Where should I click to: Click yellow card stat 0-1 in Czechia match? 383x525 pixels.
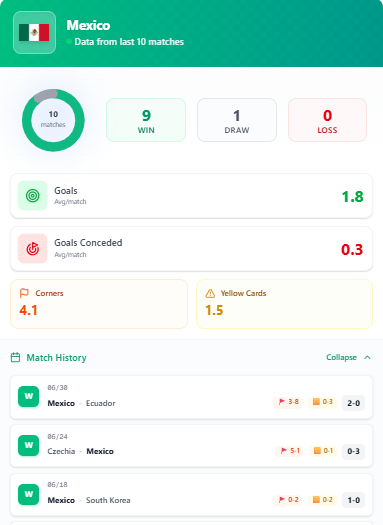[x=323, y=451]
